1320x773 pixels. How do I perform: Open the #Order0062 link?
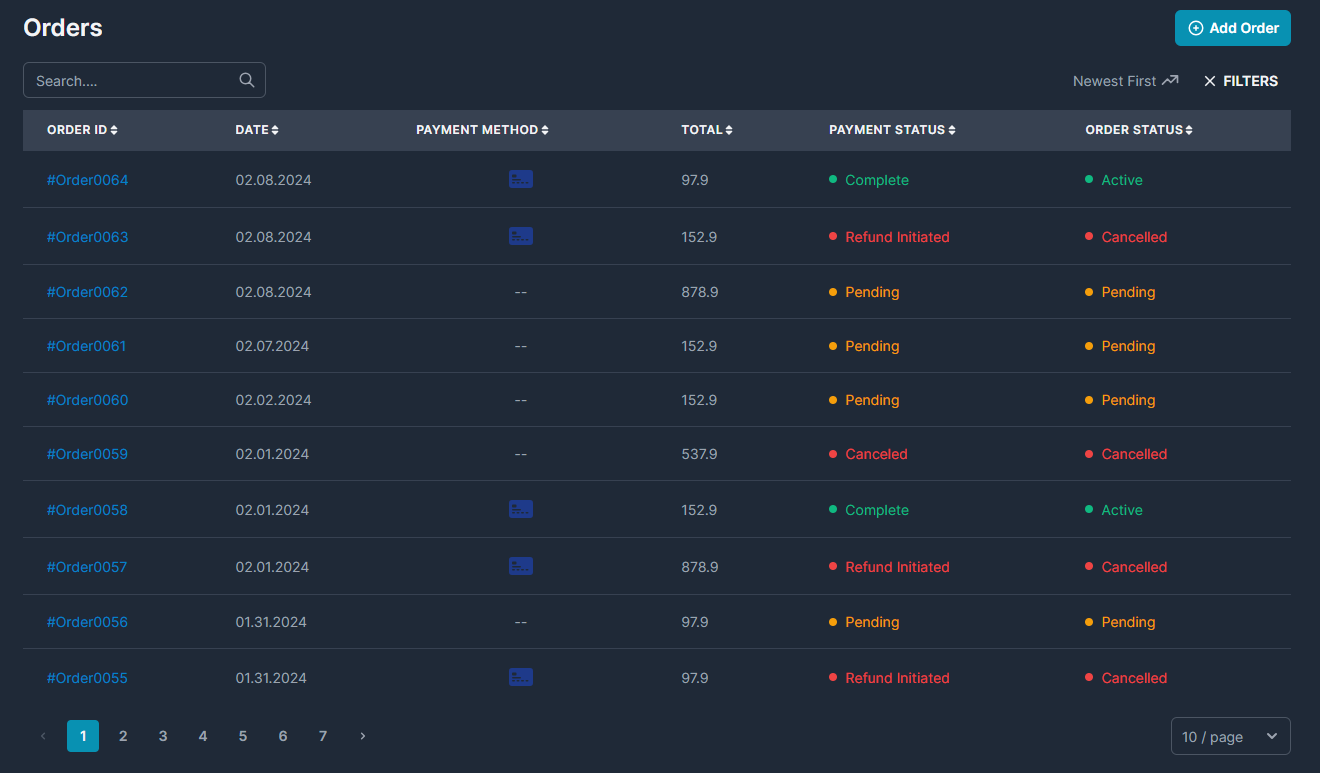88,292
